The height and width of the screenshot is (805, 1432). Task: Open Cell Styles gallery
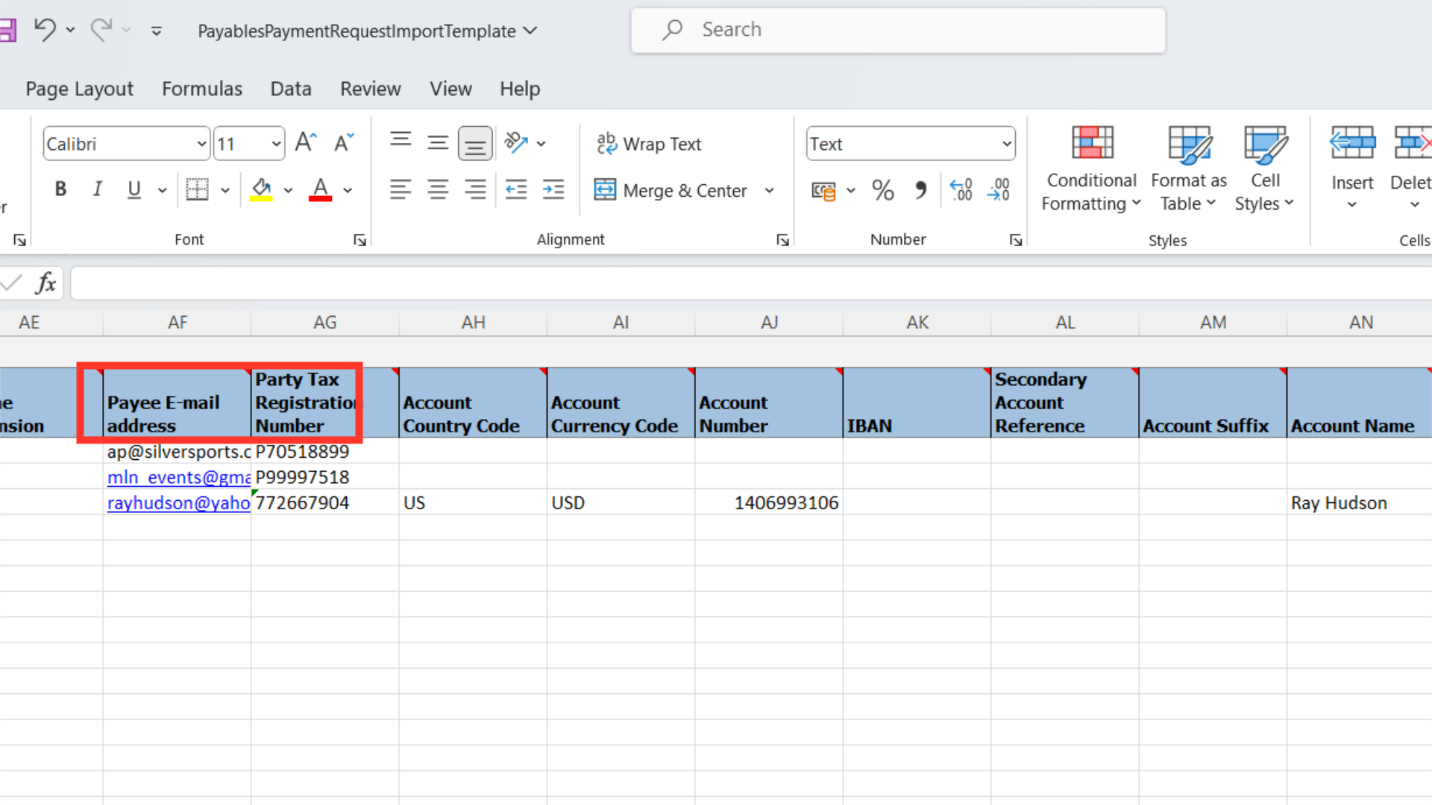1264,170
